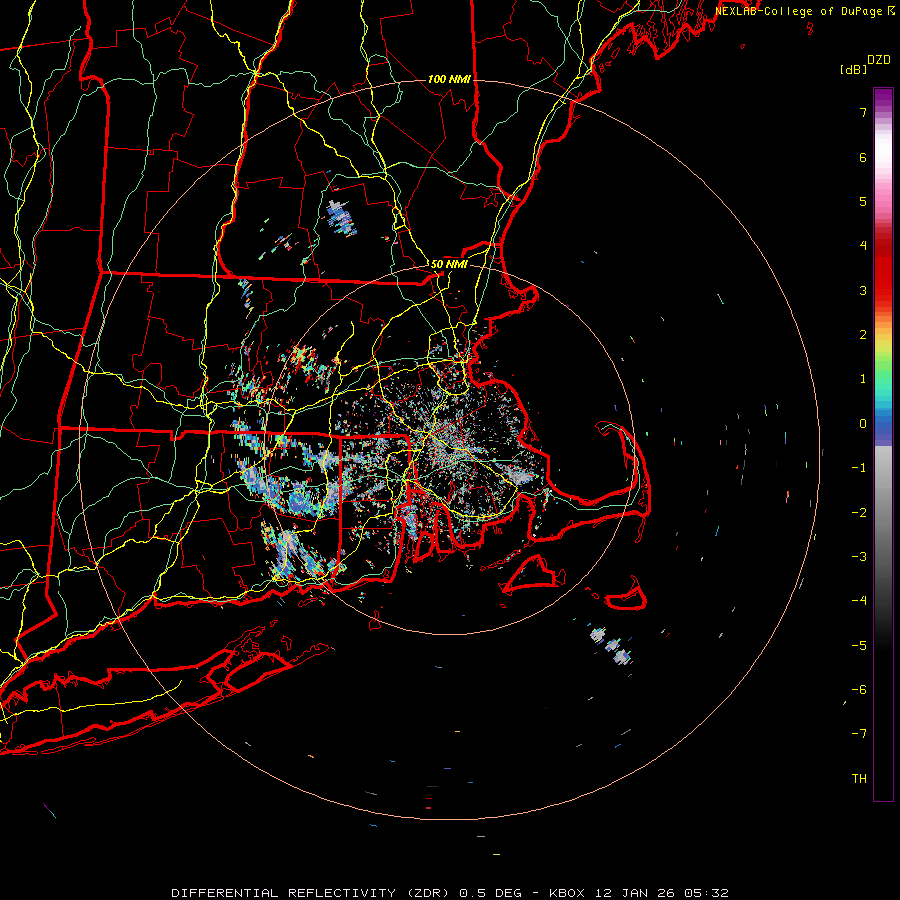Pick the solid red color bar segment near 3 dB
The width and height of the screenshot is (900, 900).
pyautogui.click(x=883, y=273)
